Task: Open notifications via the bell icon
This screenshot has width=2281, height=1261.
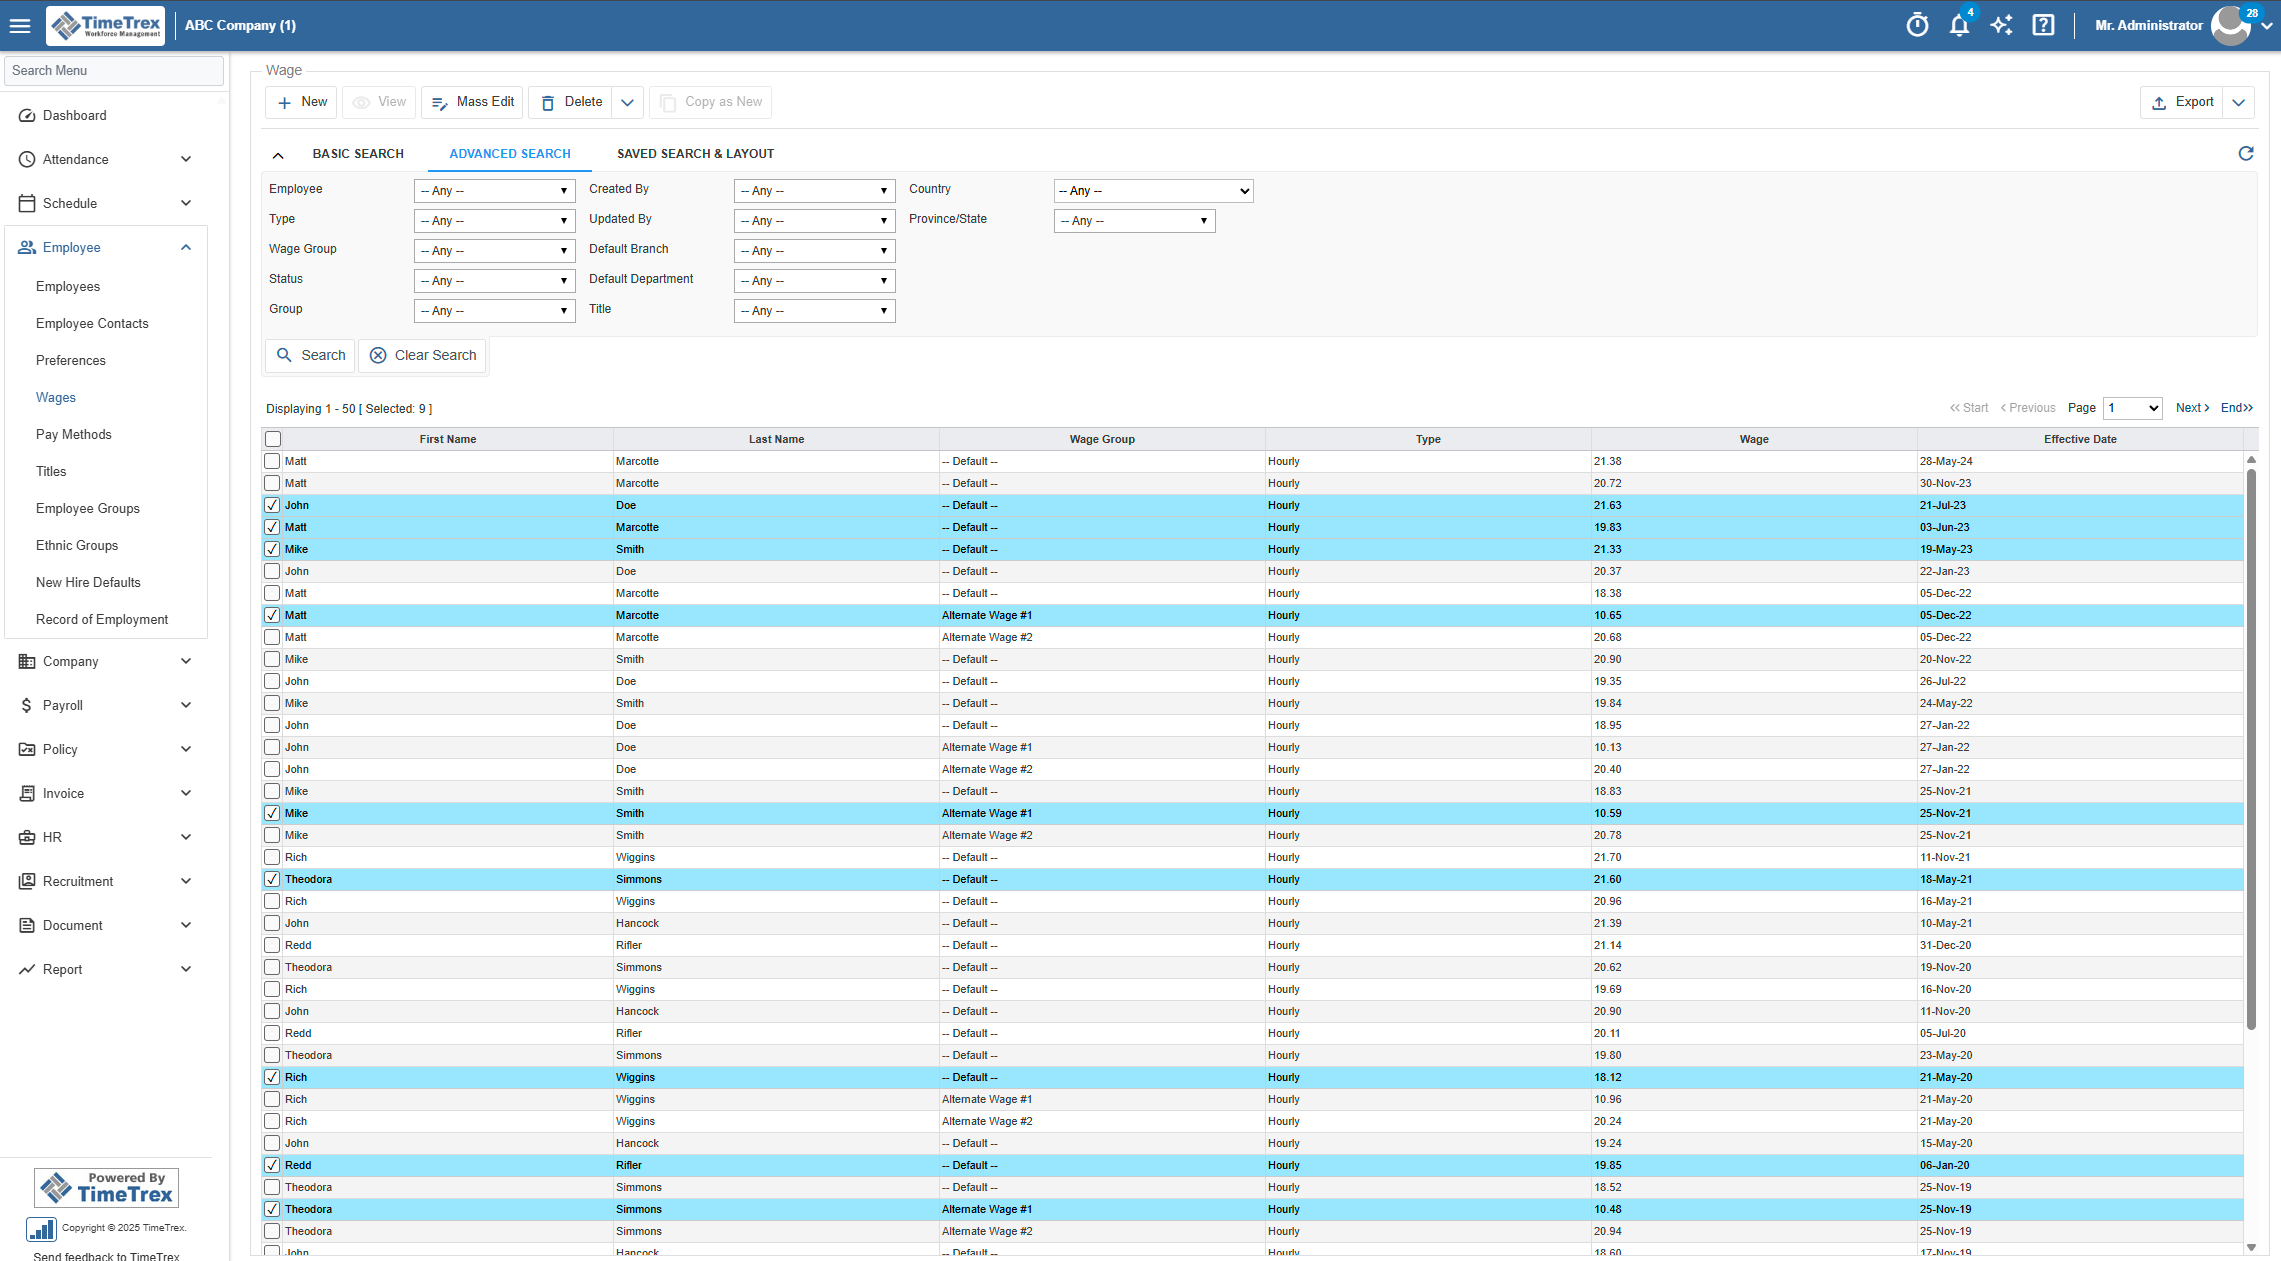Action: pyautogui.click(x=1959, y=24)
